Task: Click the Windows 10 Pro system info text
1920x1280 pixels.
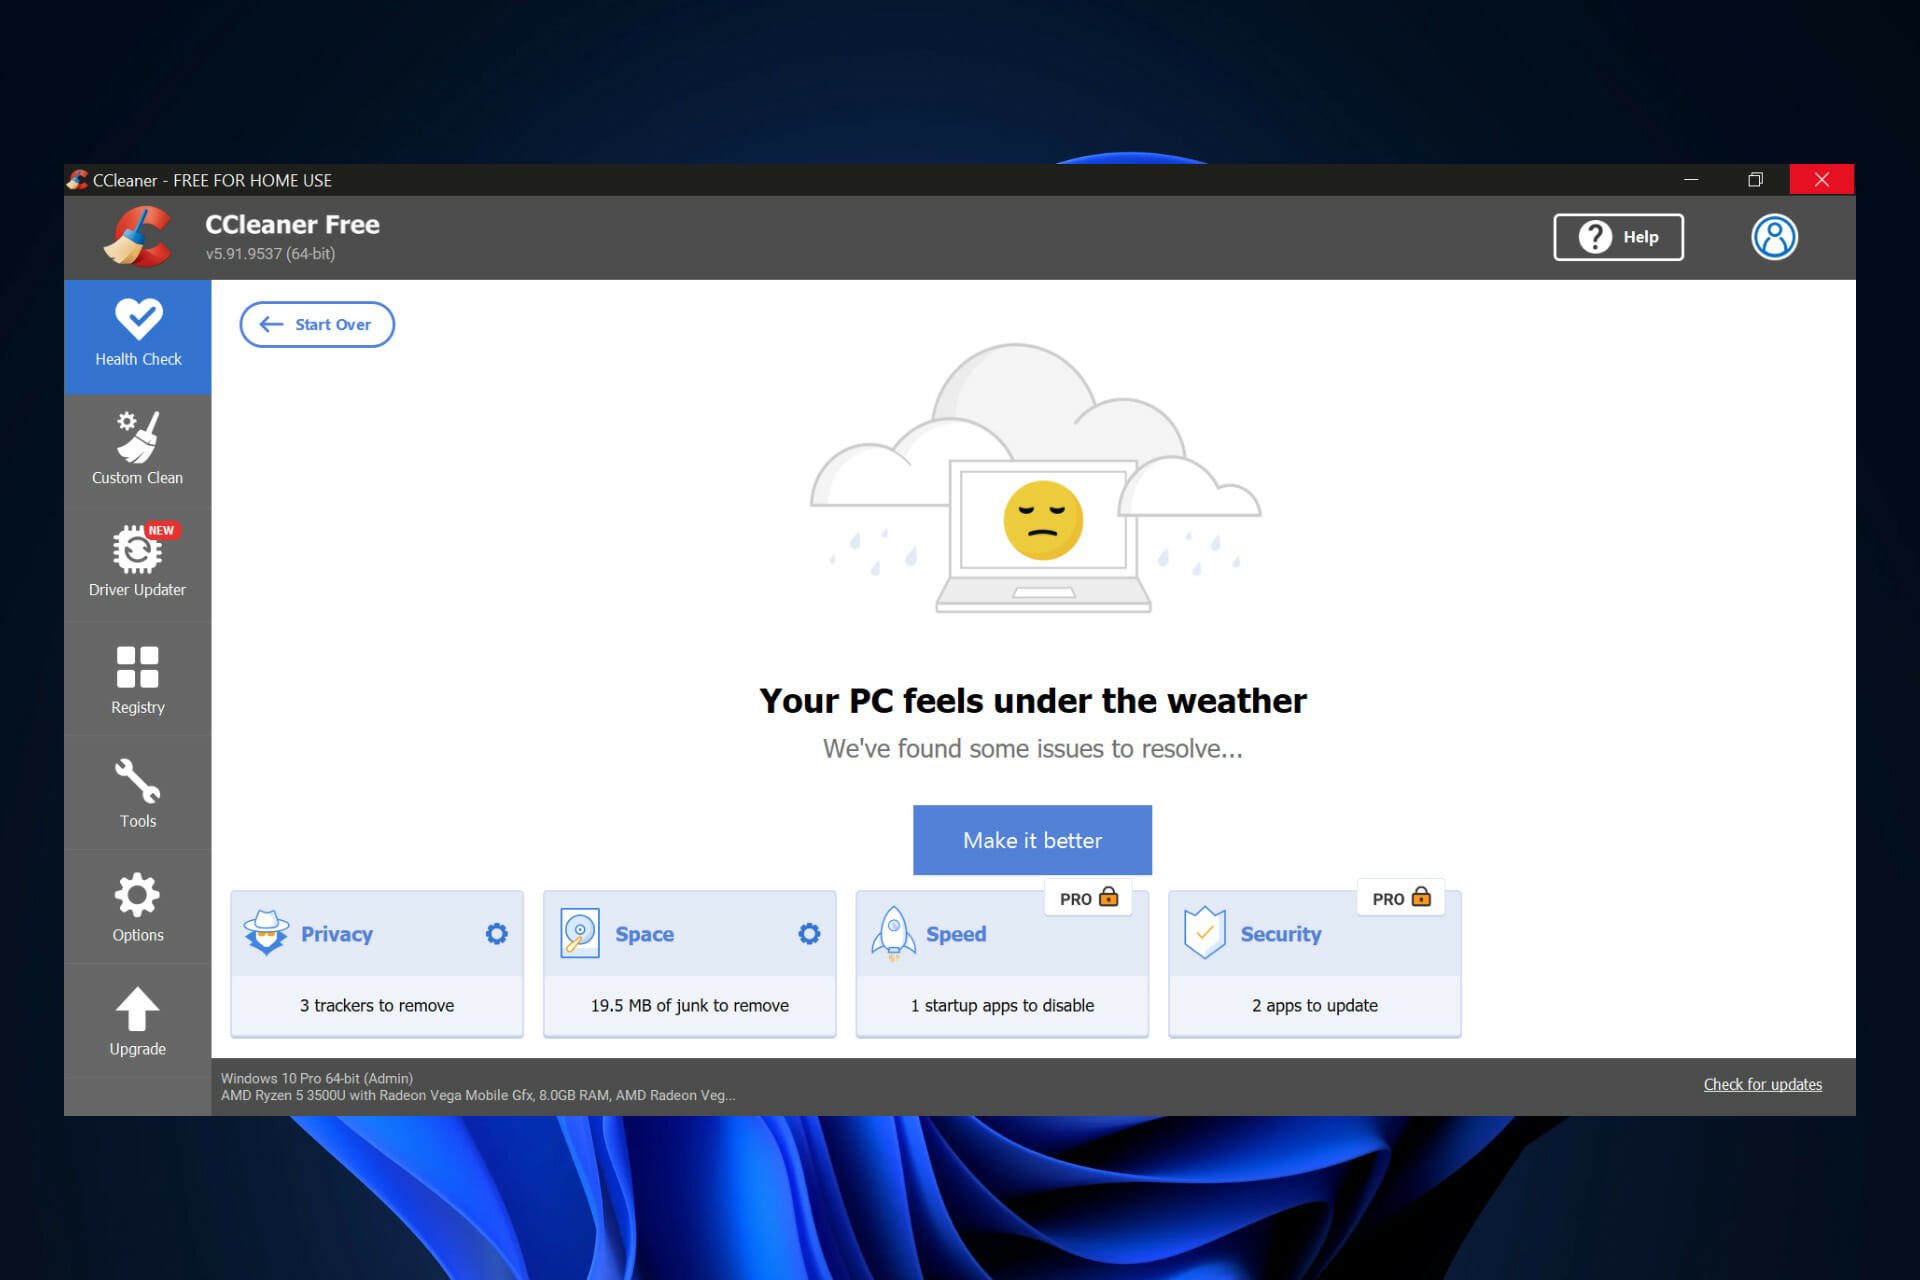Action: coord(317,1078)
